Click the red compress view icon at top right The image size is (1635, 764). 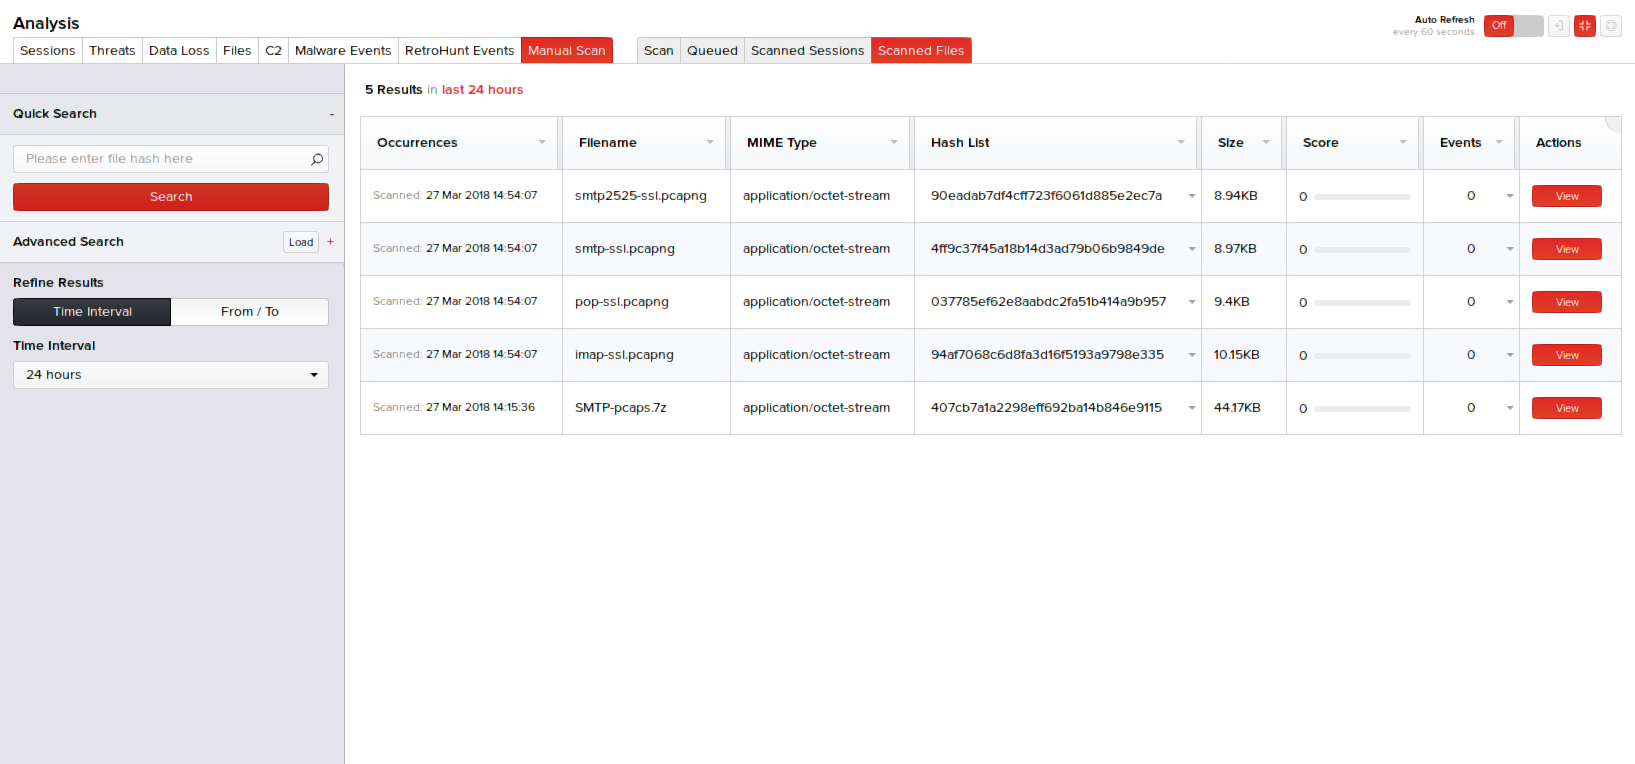[x=1584, y=26]
